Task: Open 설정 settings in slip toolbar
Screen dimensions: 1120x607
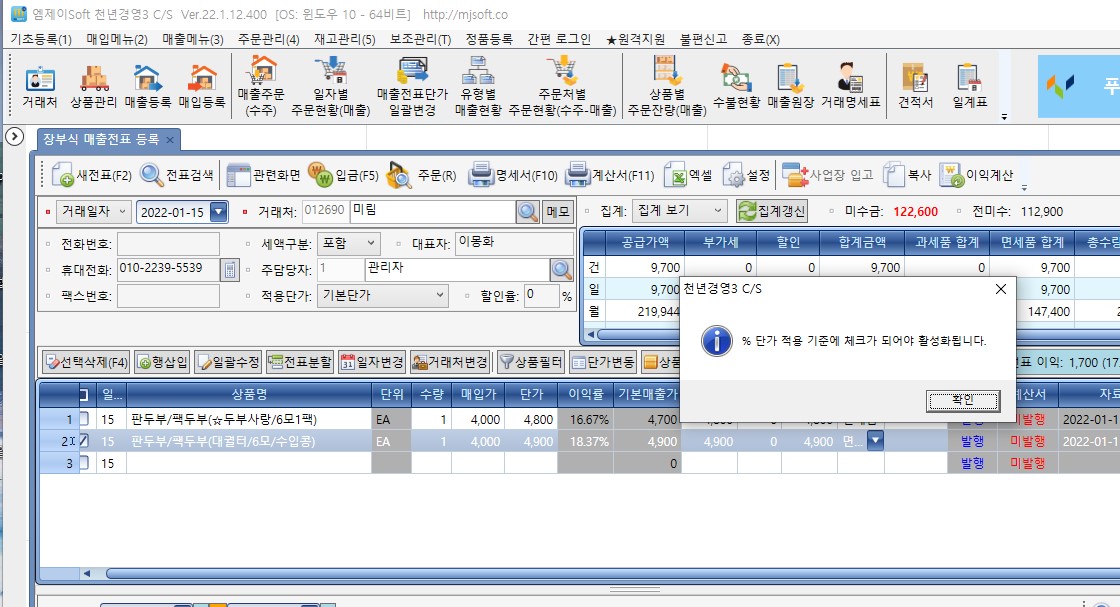Action: (x=746, y=175)
